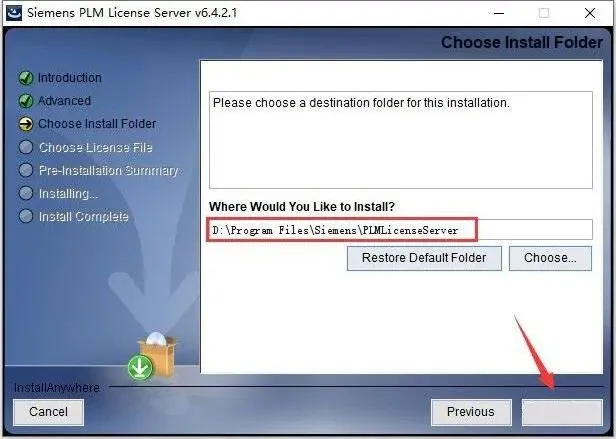Click the green checkmark beside Introduction
Viewport: 616px width, 439px height.
(26, 78)
